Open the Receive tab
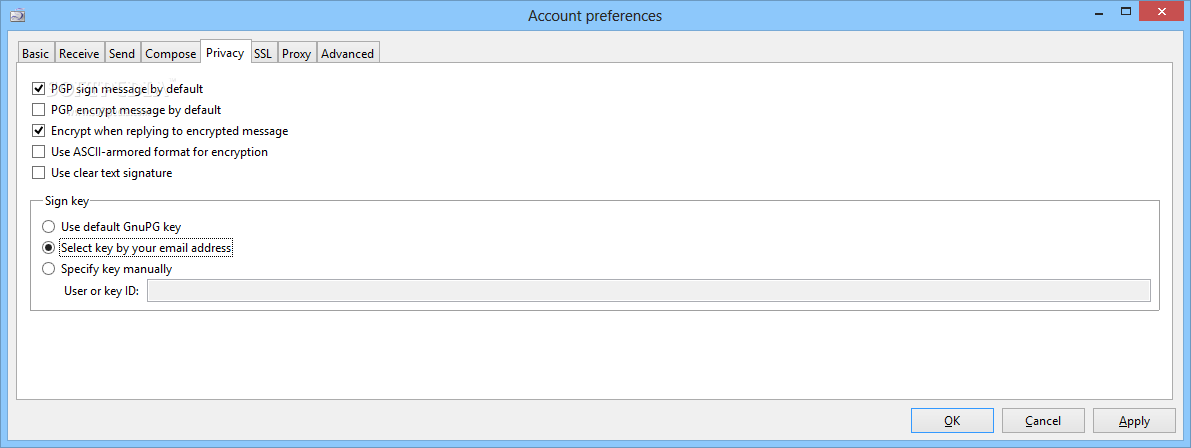This screenshot has width=1191, height=448. (79, 54)
